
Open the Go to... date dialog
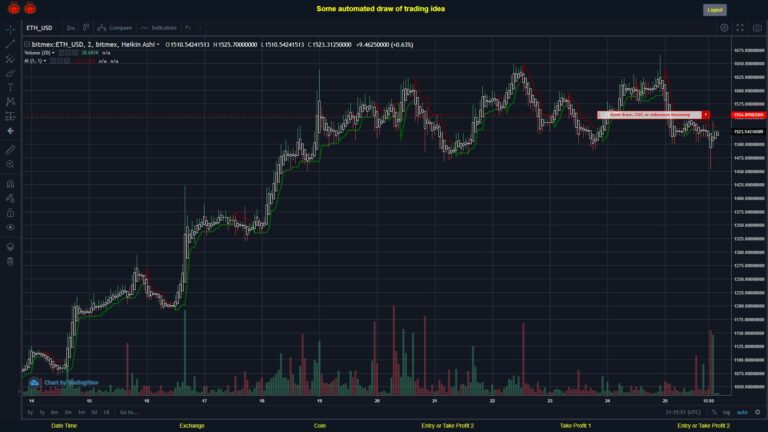click(128, 412)
